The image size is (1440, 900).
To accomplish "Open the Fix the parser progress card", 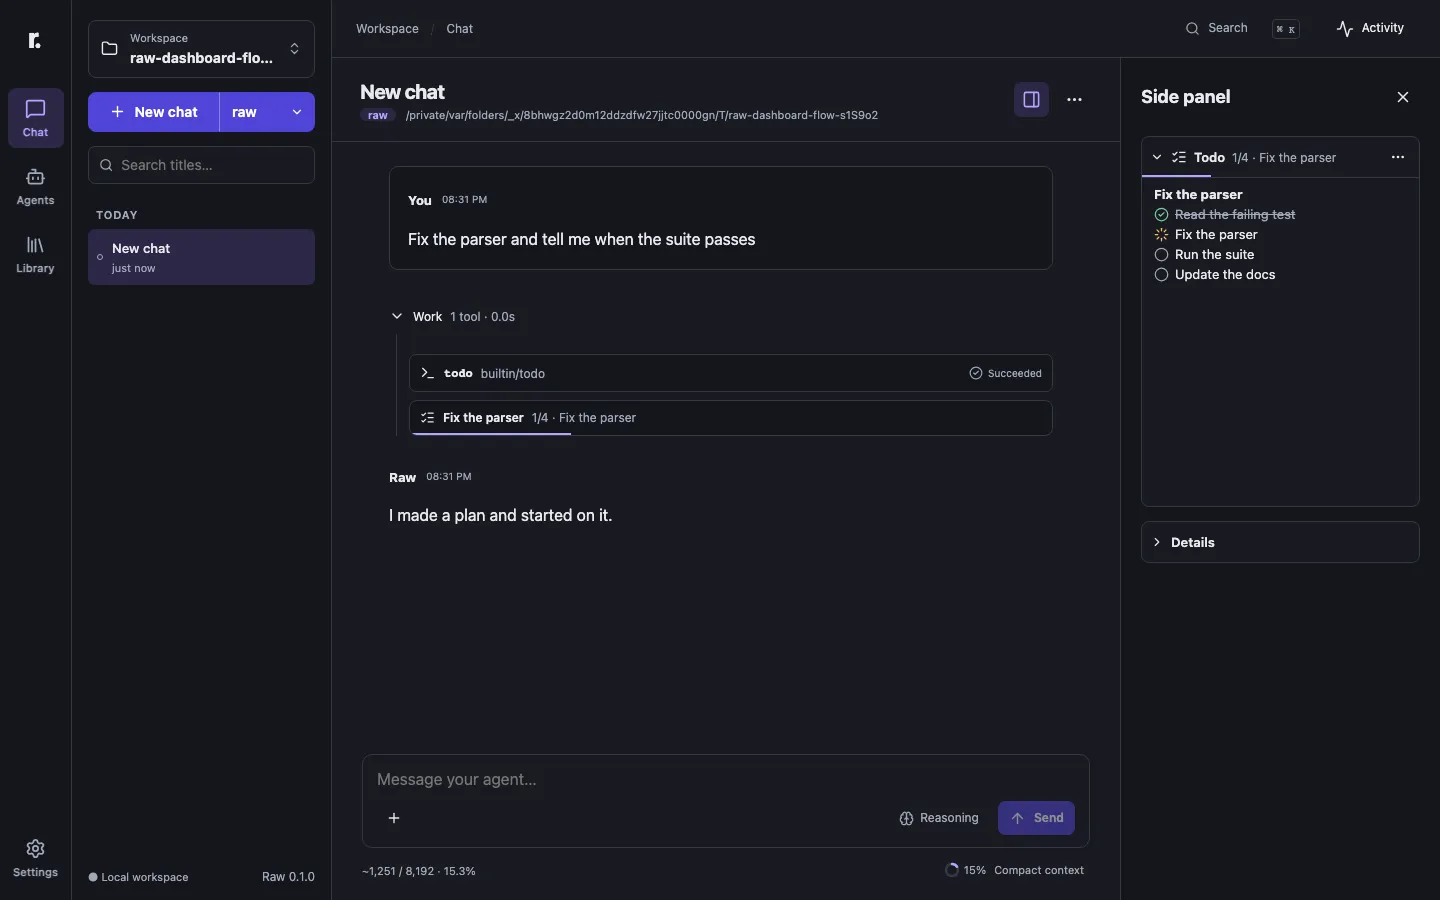I will (x=730, y=418).
